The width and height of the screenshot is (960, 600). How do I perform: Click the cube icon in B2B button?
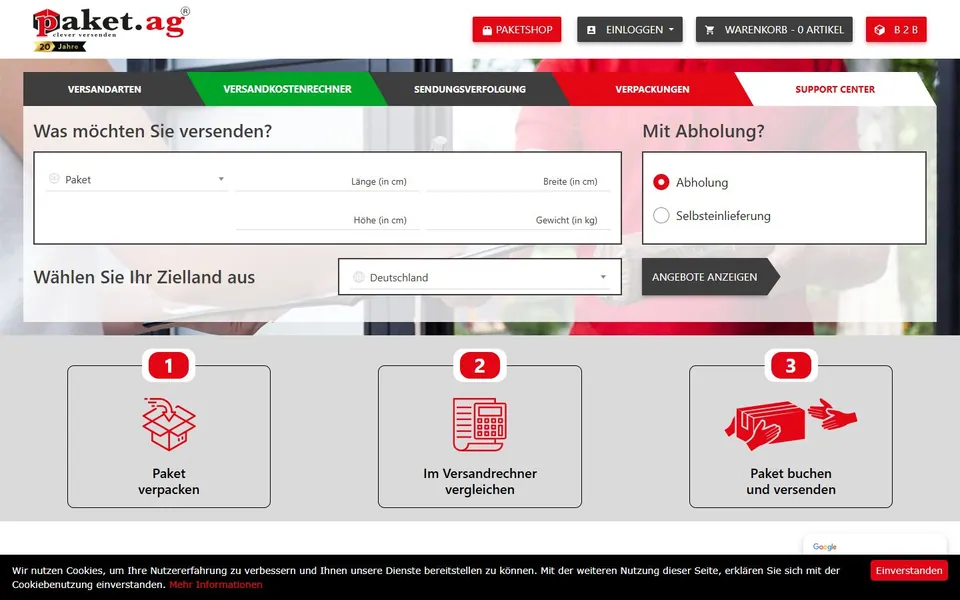880,30
